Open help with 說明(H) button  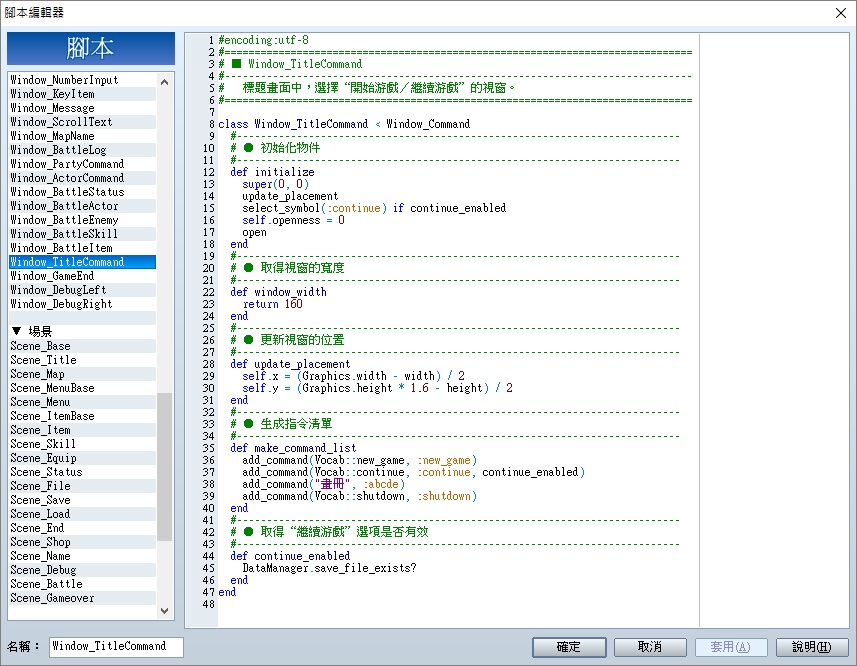click(812, 647)
